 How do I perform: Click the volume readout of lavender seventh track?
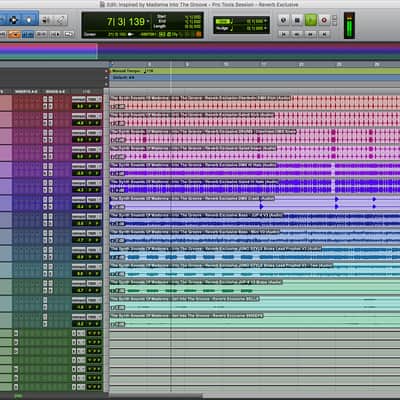80,207
